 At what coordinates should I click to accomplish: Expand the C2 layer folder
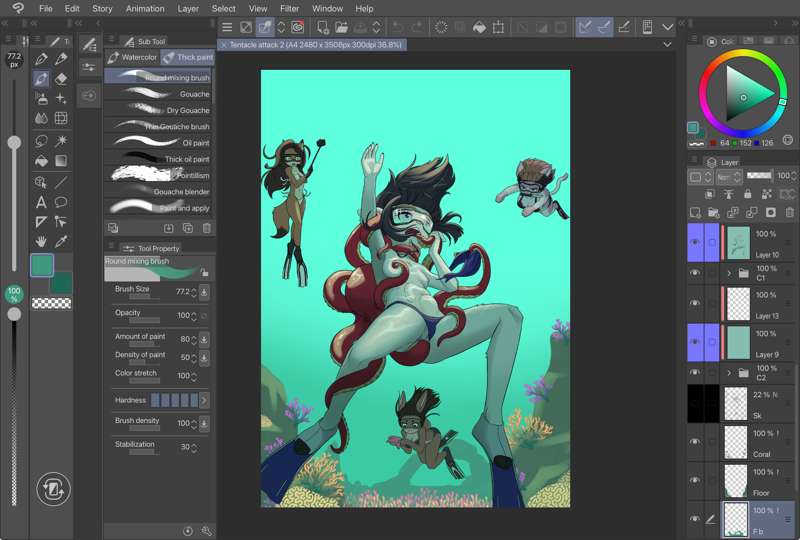(729, 373)
